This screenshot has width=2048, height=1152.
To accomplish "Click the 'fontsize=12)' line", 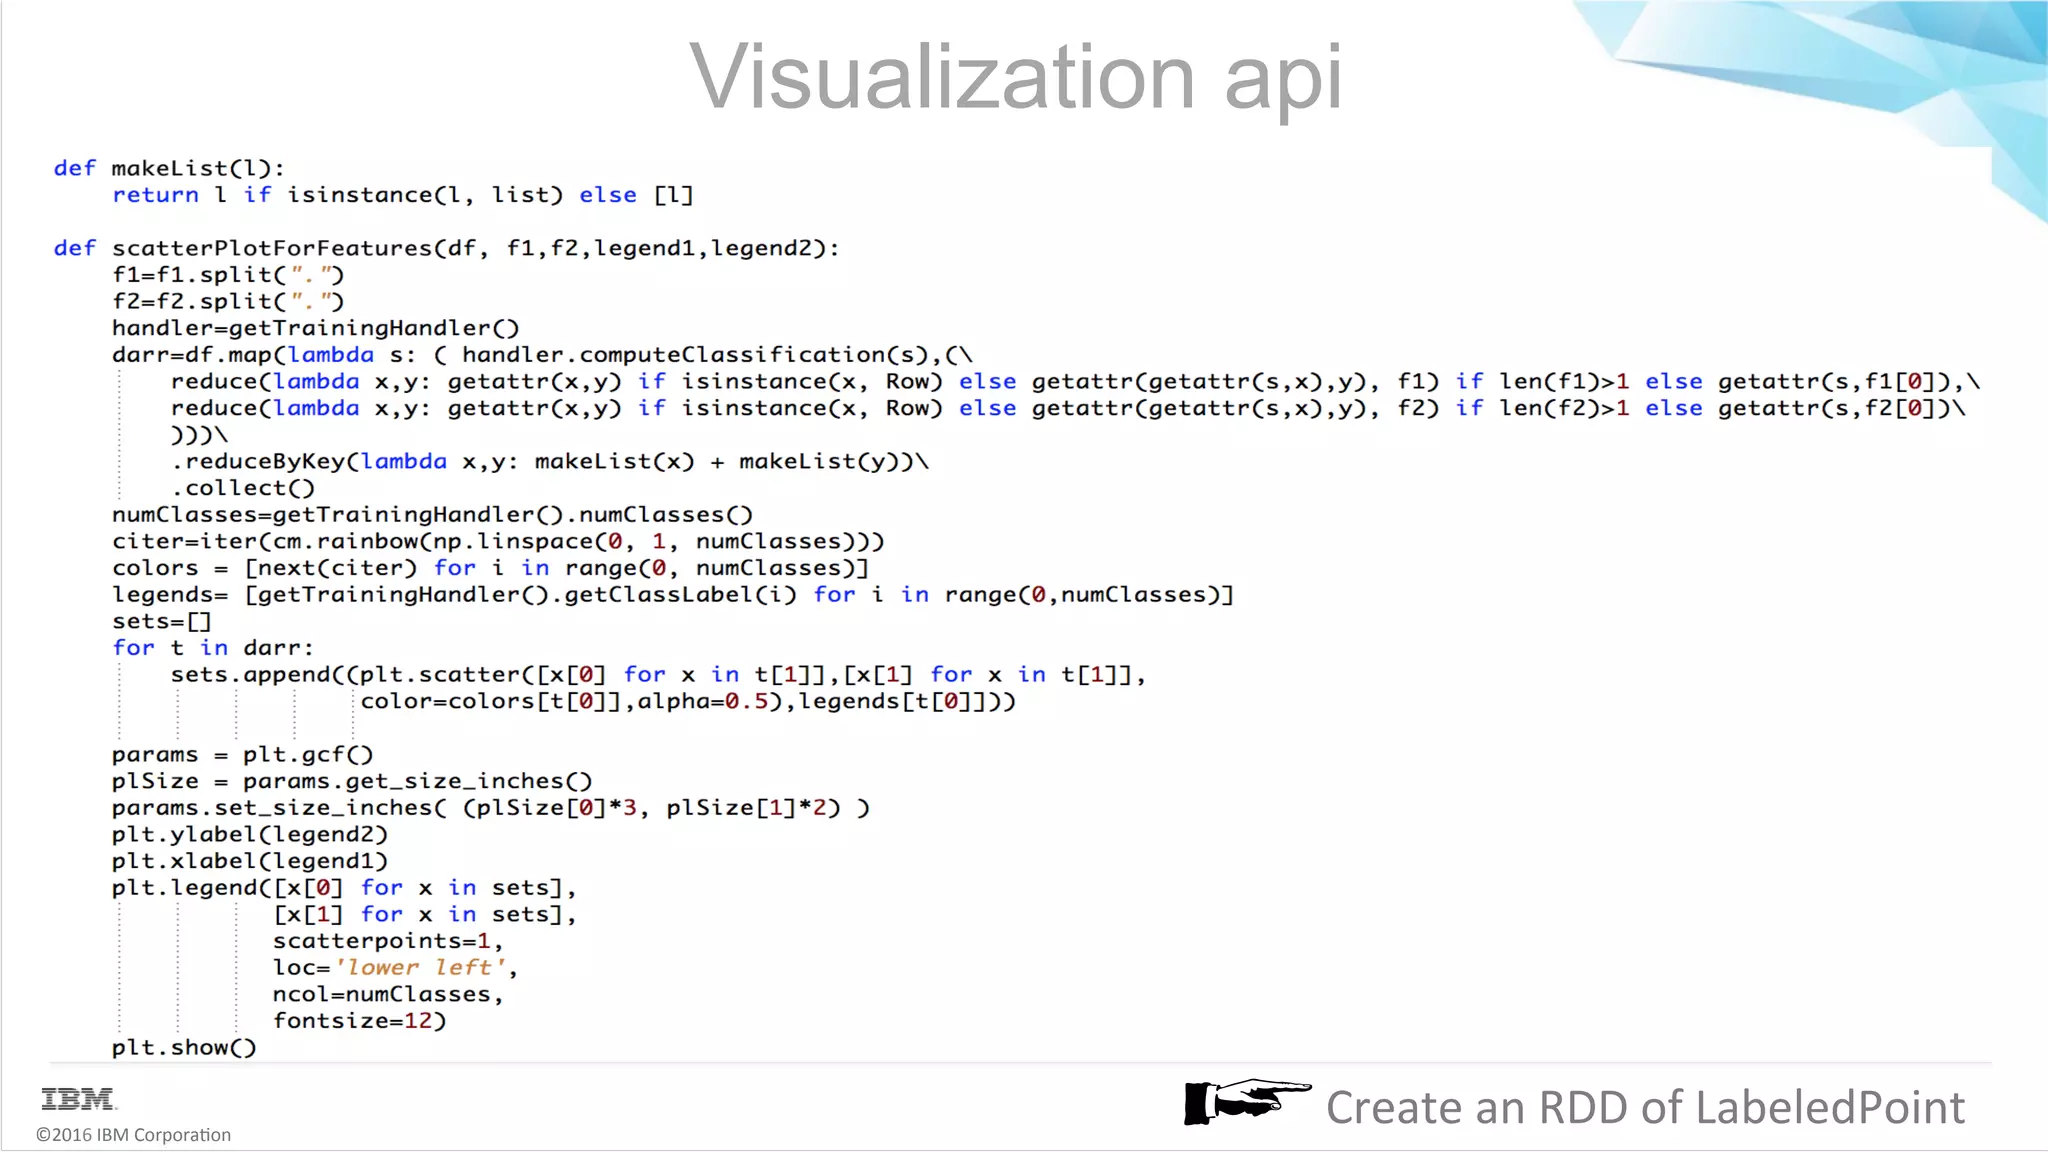I will [360, 1021].
